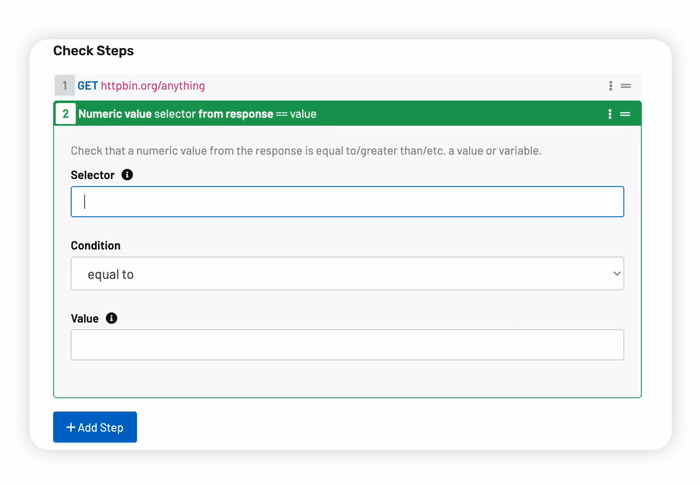Select the GET httpbin.org/anything step row
The height and width of the screenshot is (485, 700).
(347, 86)
